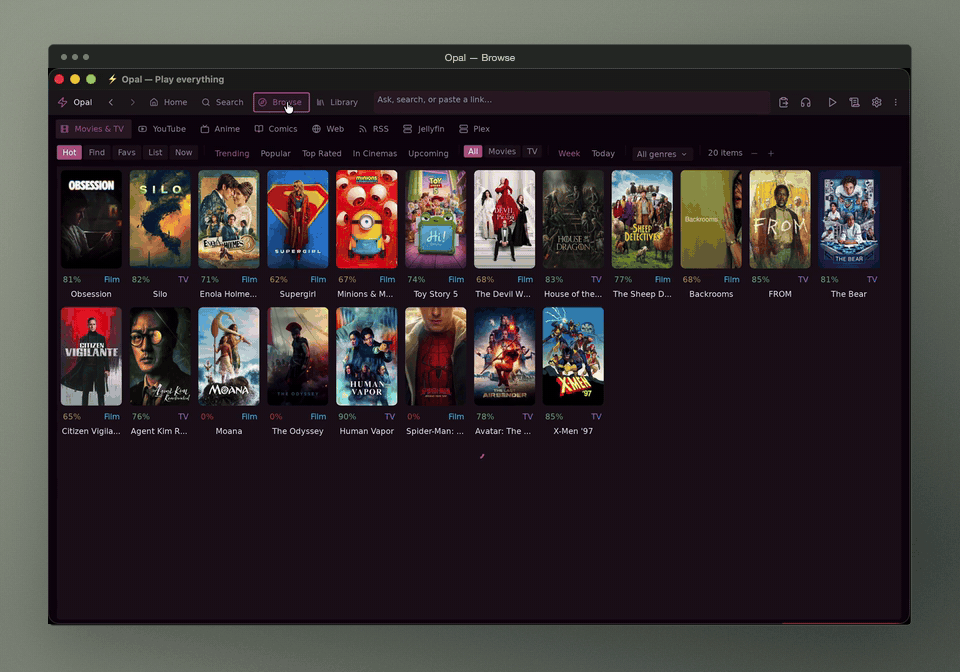Select the Movies & TV source
This screenshot has width=960, height=672.
92,129
